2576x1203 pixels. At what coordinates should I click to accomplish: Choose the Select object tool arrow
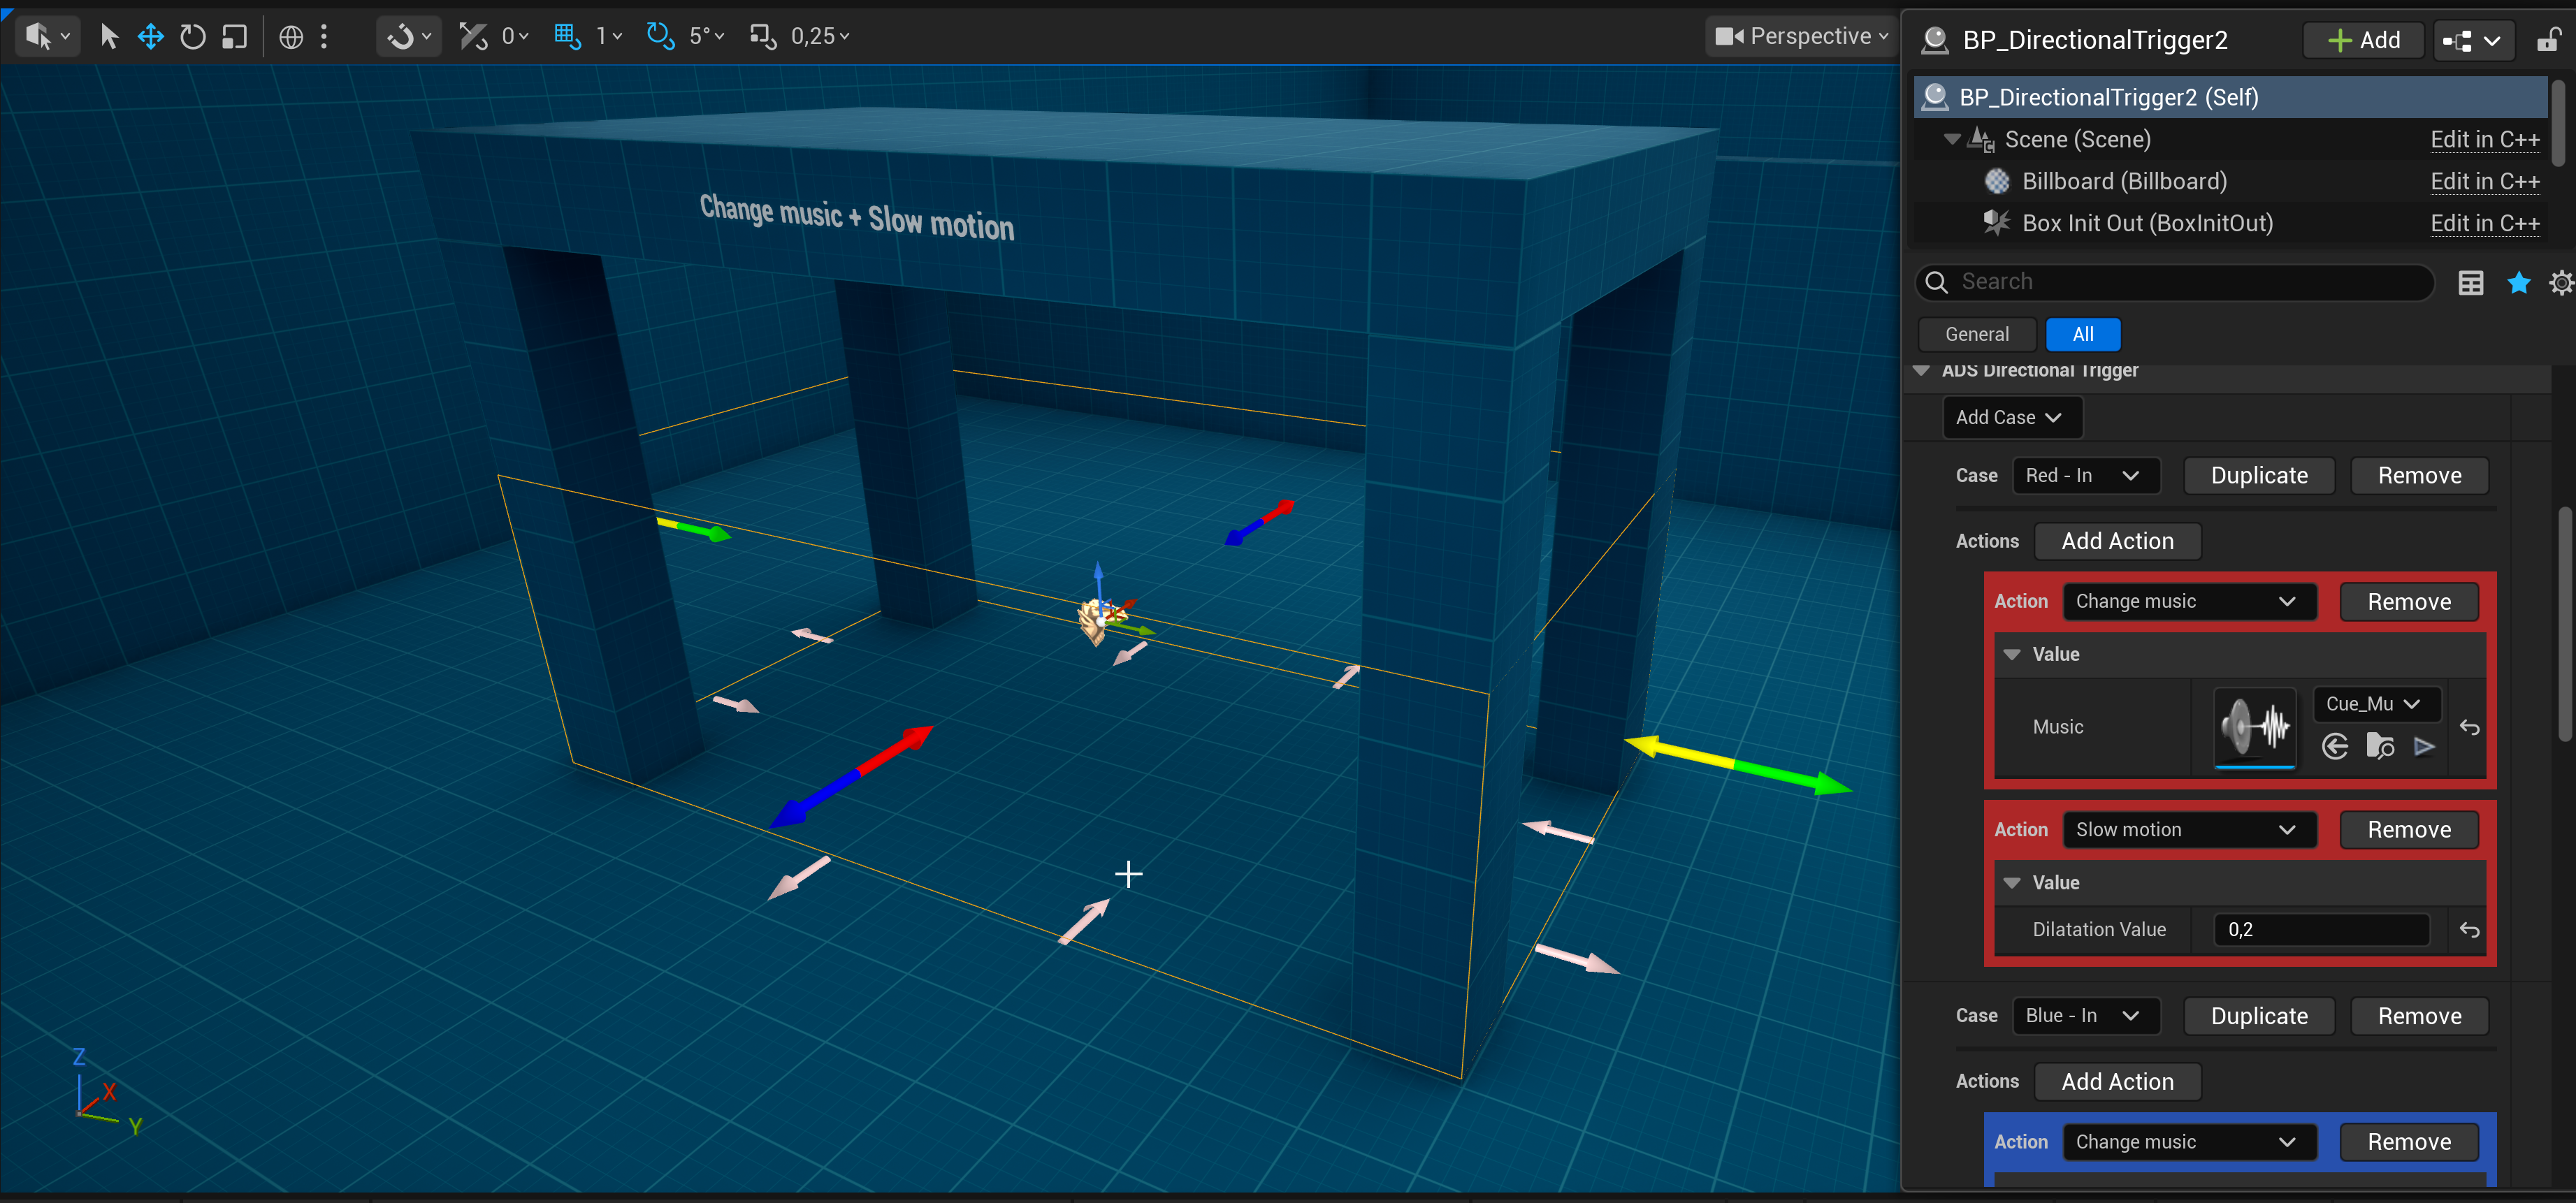tap(109, 37)
